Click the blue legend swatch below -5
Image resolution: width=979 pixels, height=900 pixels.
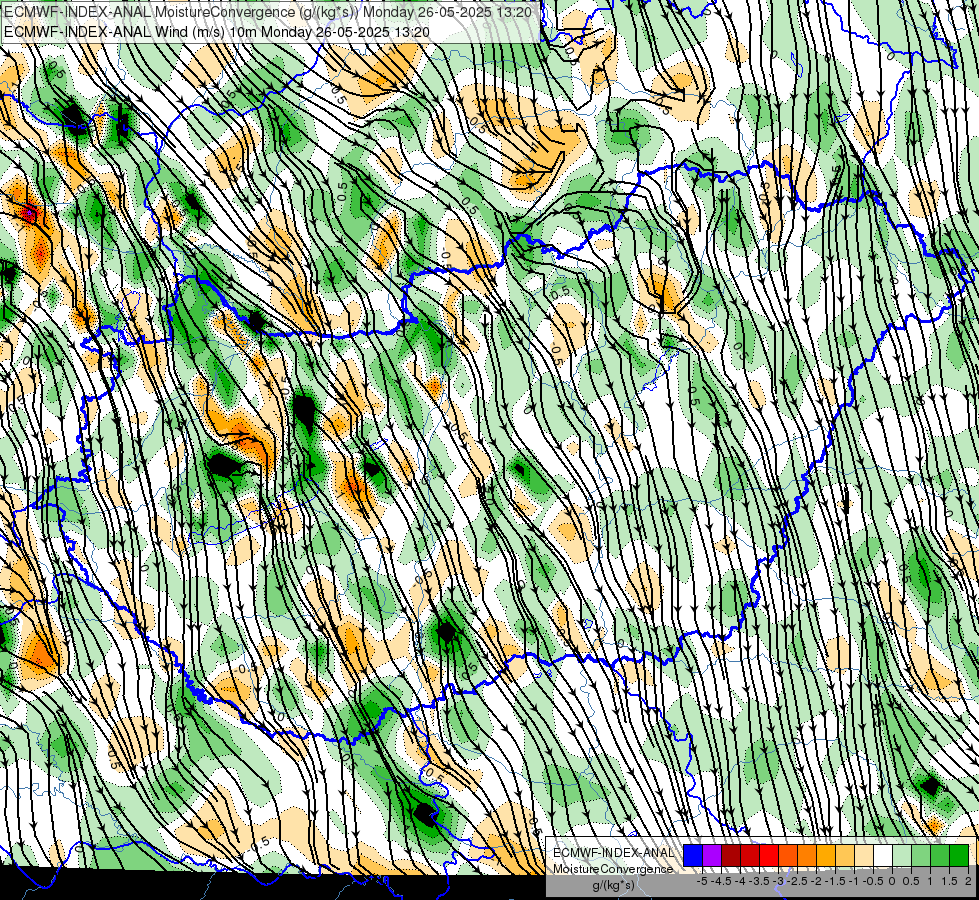(x=693, y=856)
